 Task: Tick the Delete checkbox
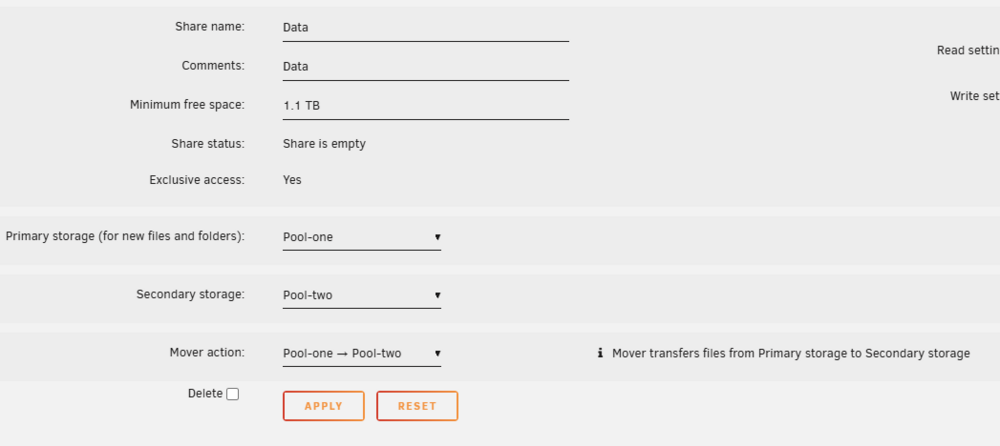pyautogui.click(x=233, y=394)
